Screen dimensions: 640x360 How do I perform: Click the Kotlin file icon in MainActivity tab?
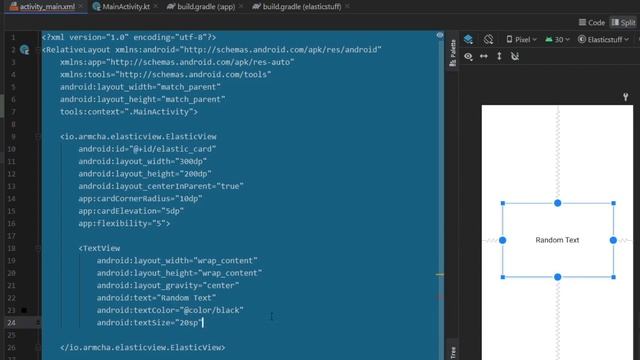coord(97,7)
